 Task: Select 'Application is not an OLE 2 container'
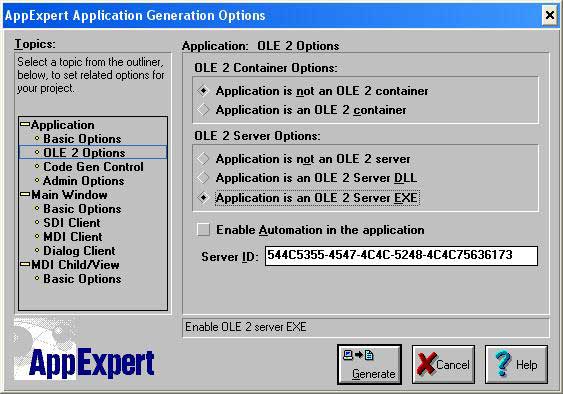tap(313, 91)
